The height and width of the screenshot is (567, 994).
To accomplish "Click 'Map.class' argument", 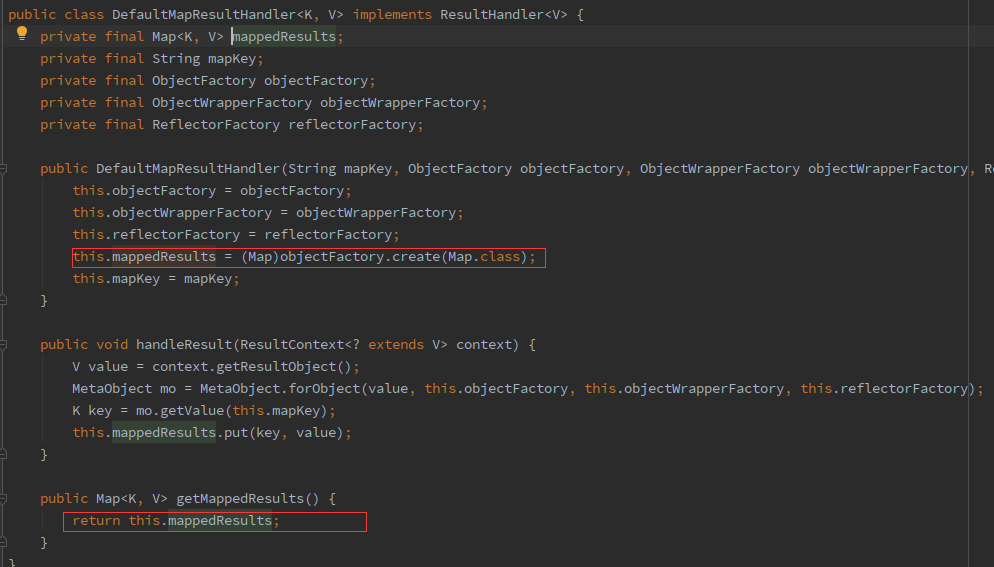I will (x=484, y=257).
